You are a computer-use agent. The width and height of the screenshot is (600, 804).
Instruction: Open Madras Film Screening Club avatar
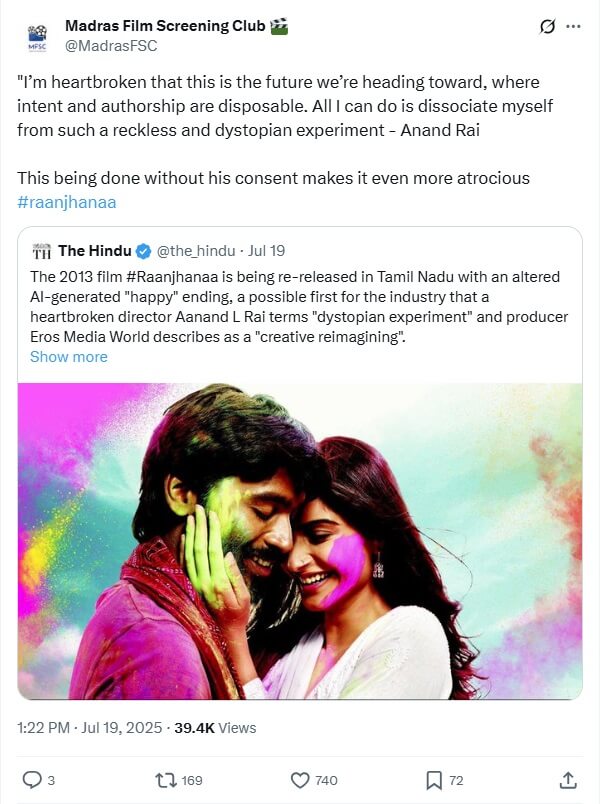pos(37,36)
